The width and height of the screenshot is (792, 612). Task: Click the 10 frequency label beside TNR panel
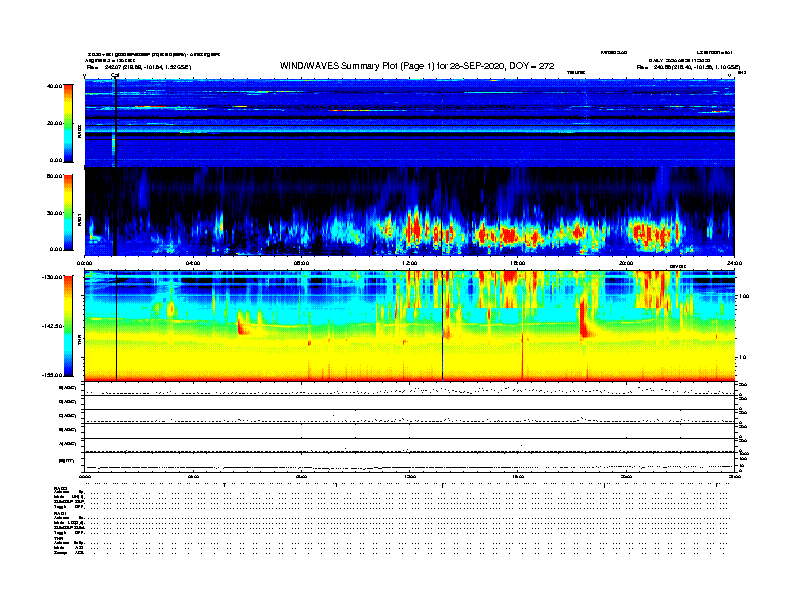pyautogui.click(x=742, y=357)
